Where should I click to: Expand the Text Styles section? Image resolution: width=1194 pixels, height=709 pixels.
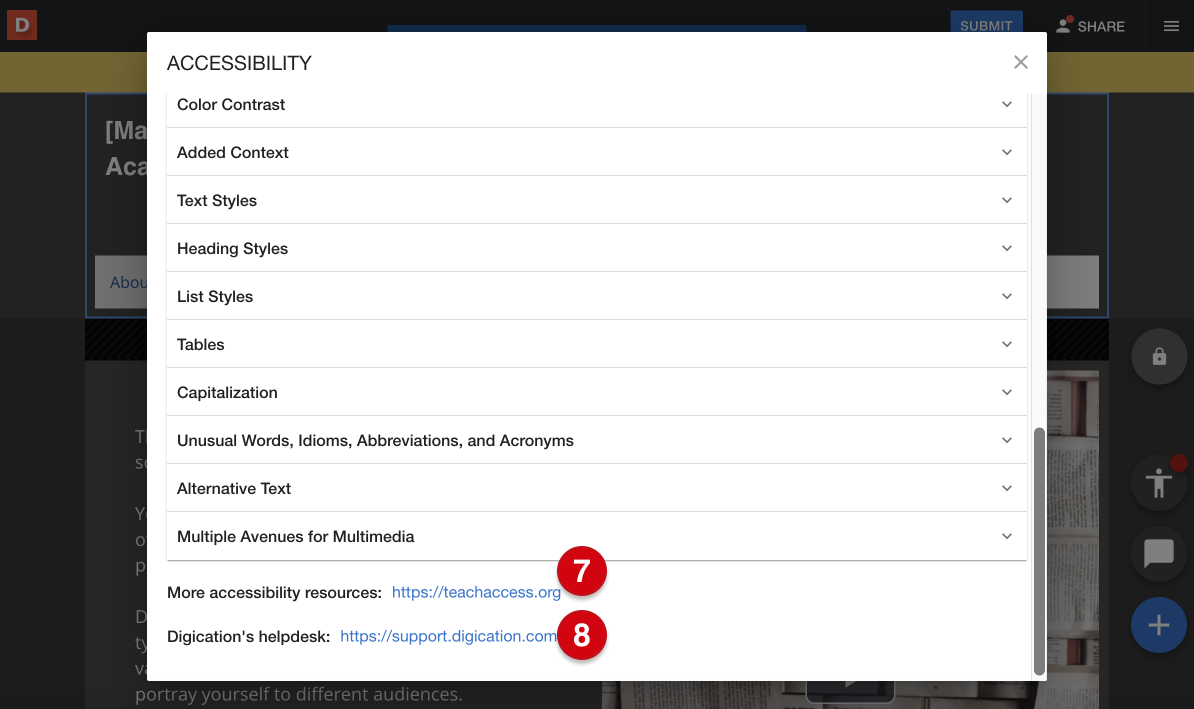point(596,200)
